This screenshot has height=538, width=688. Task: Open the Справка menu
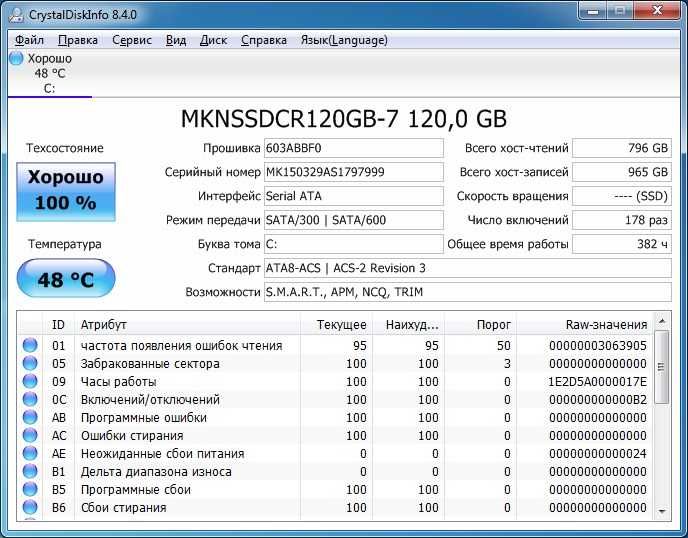264,40
